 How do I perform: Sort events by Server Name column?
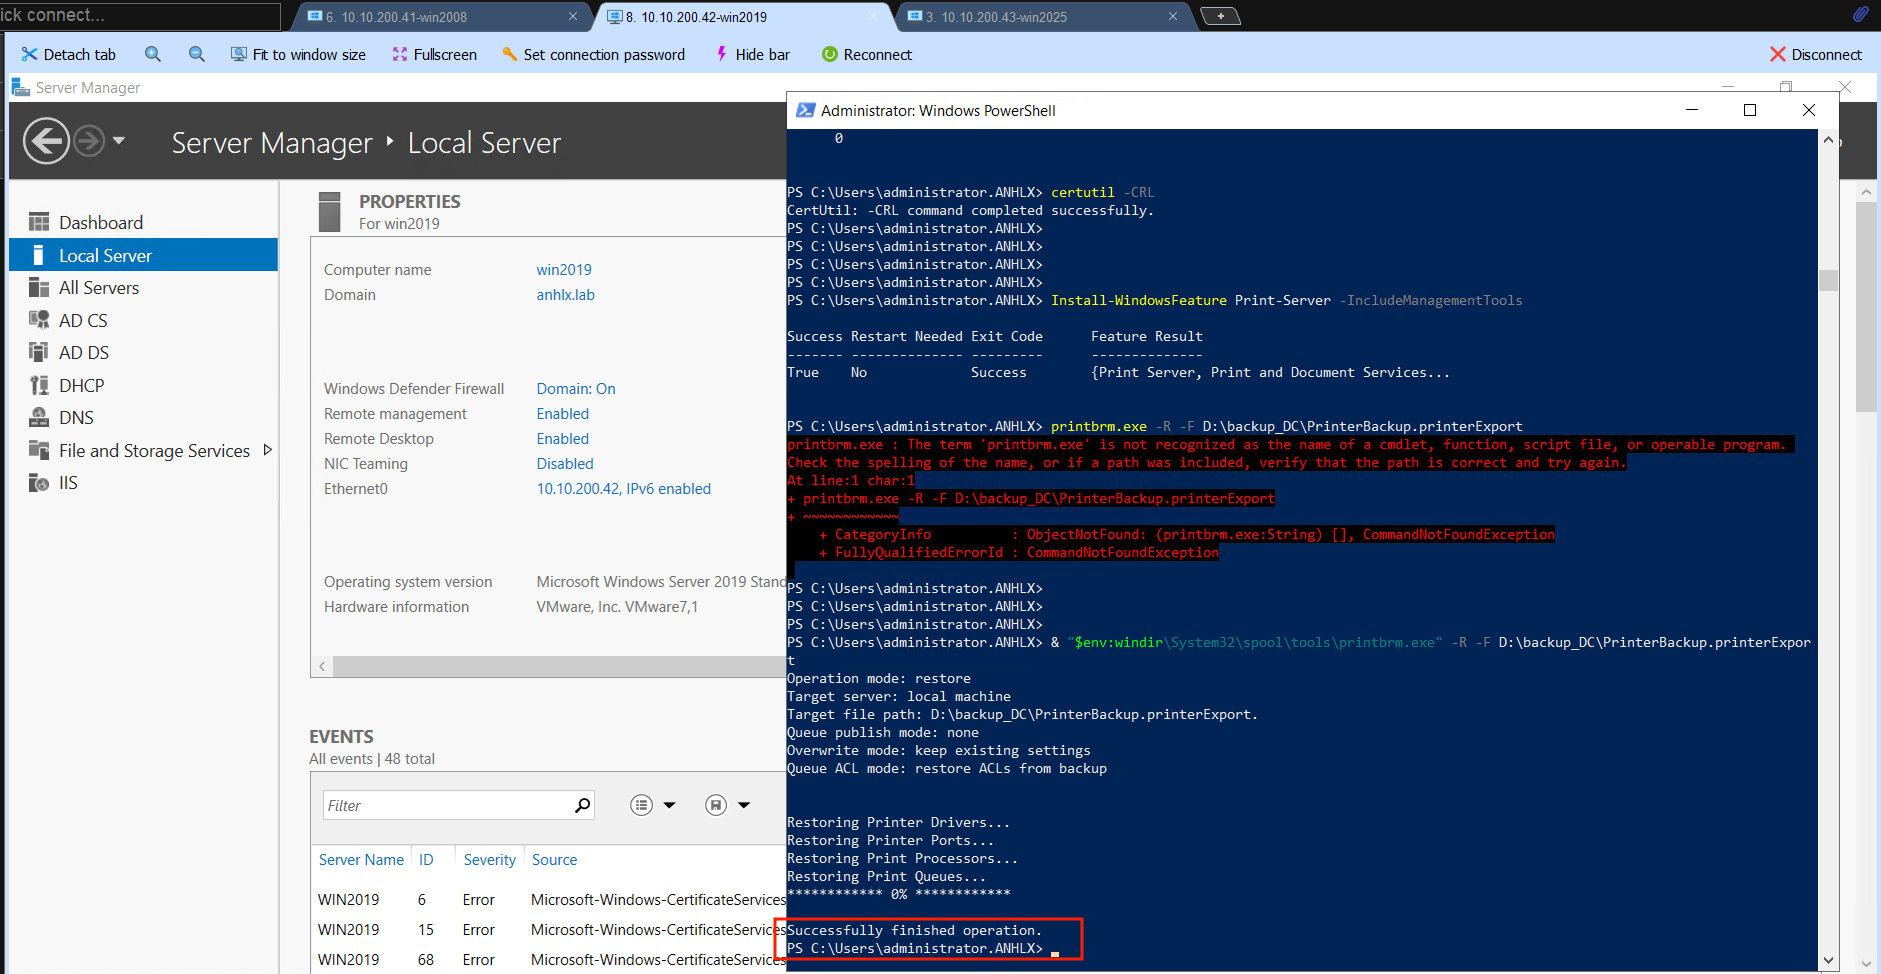pos(361,859)
